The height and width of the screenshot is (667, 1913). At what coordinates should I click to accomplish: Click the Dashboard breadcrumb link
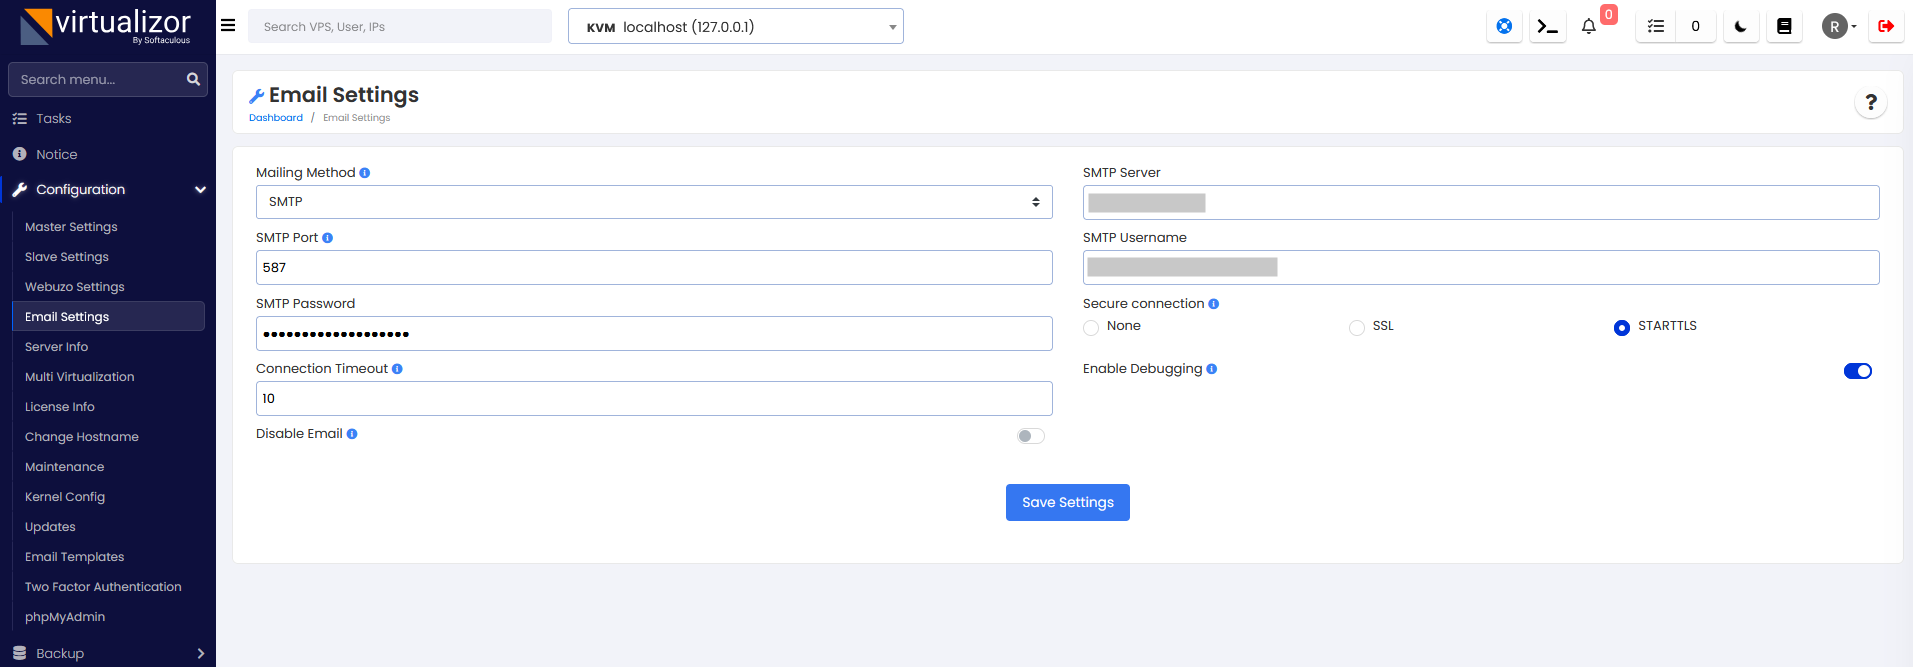coord(276,118)
